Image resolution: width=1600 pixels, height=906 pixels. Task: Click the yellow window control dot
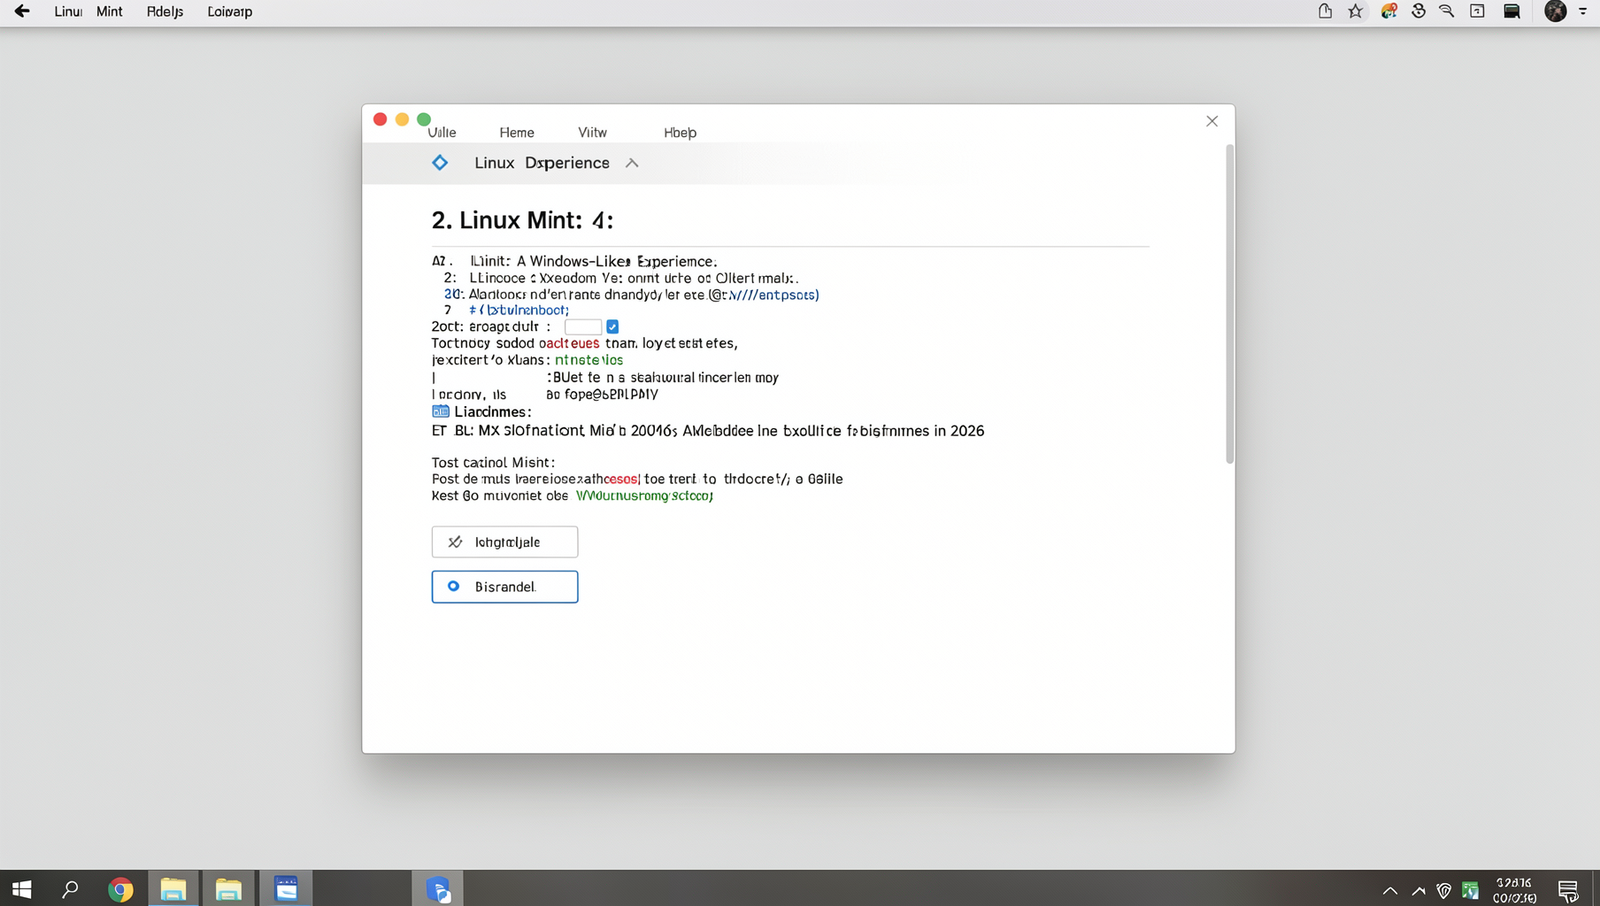[402, 119]
